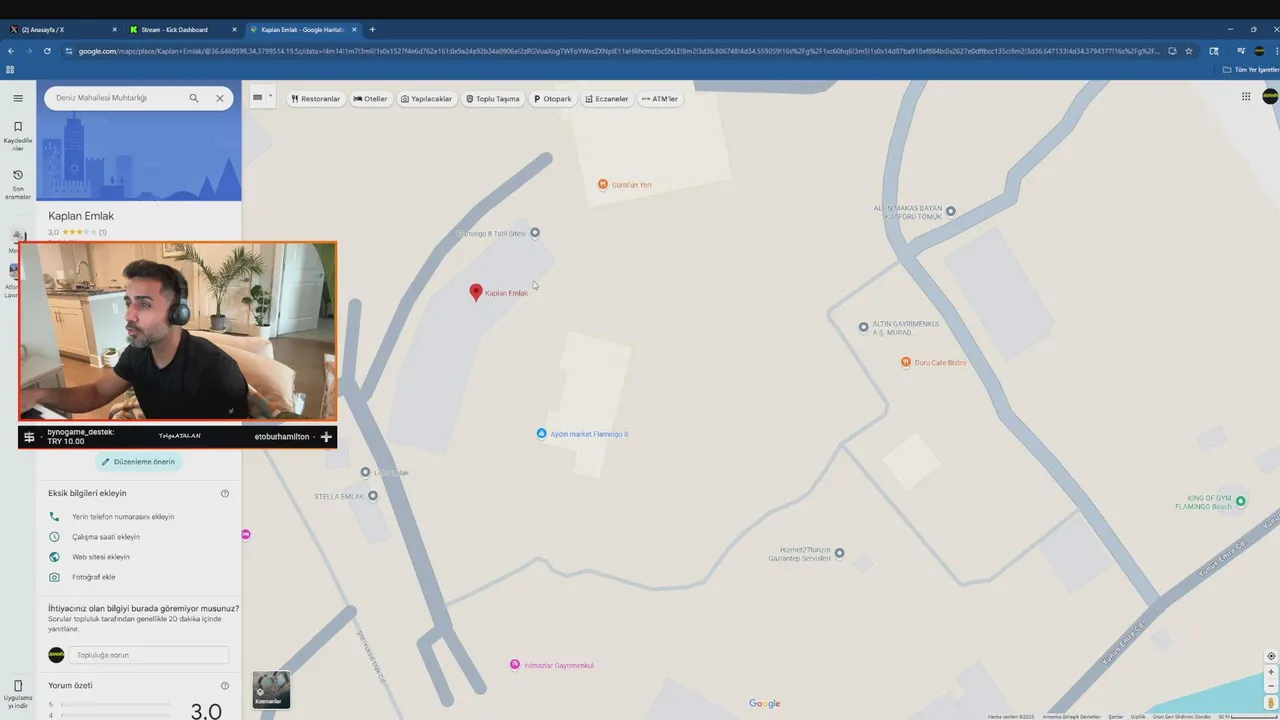Open Kaydedilenler (Saved) in sidebar
The width and height of the screenshot is (1280, 720).
[x=18, y=136]
